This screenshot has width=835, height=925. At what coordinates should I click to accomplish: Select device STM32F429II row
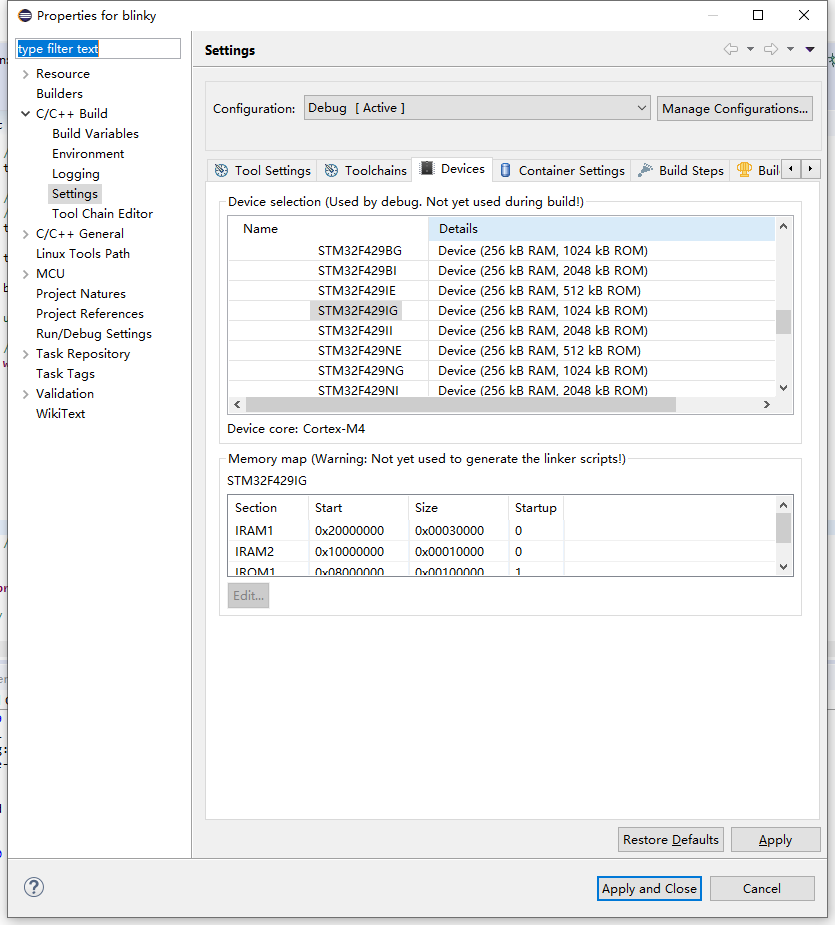tap(502, 331)
